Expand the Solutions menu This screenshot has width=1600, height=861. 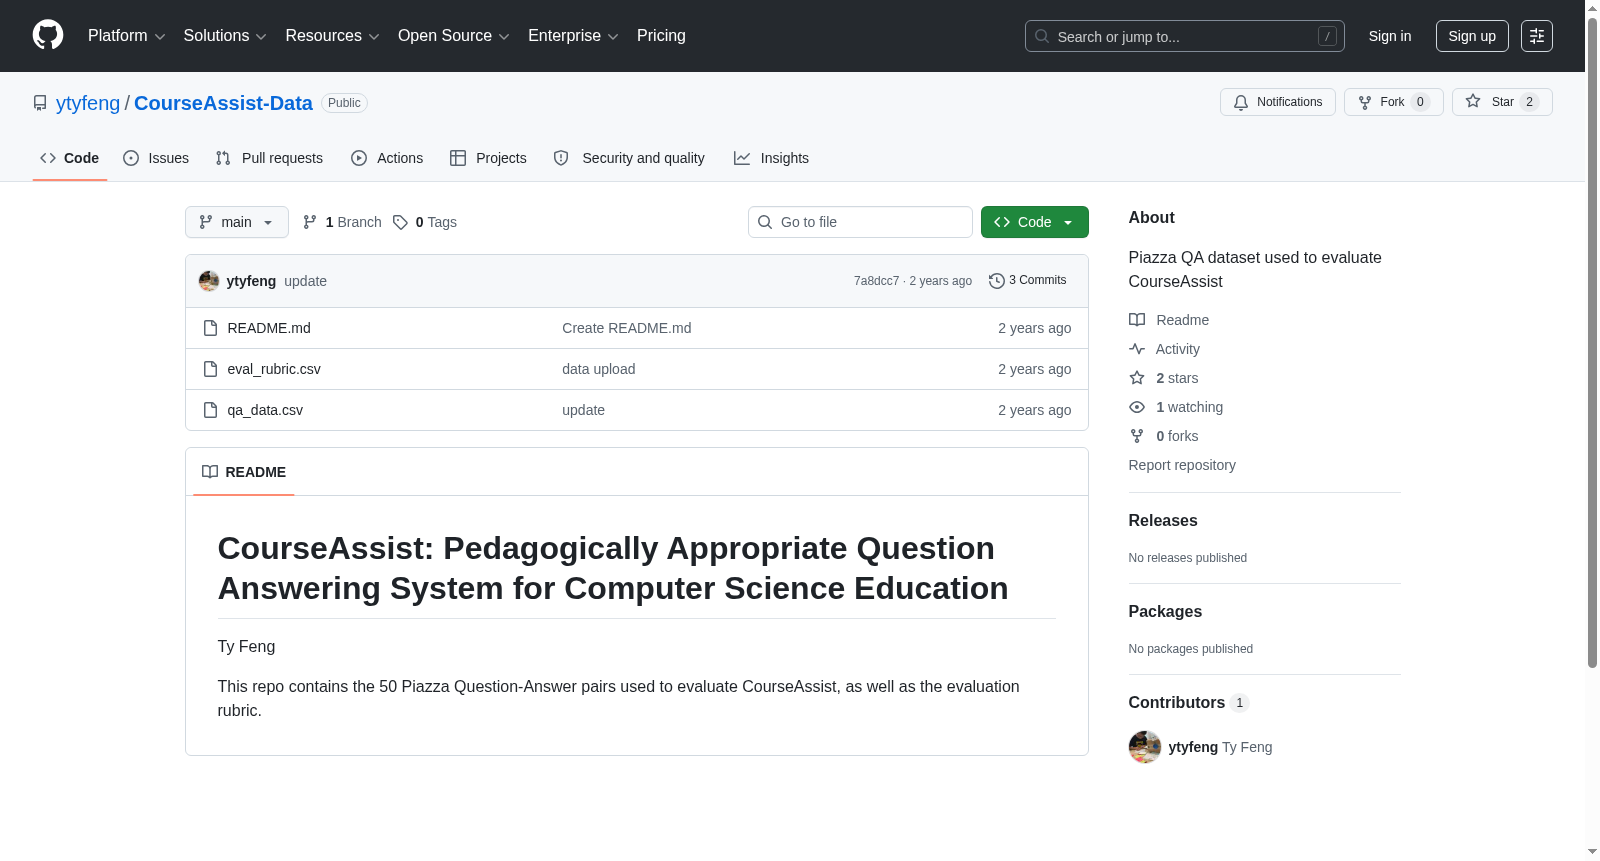[225, 36]
